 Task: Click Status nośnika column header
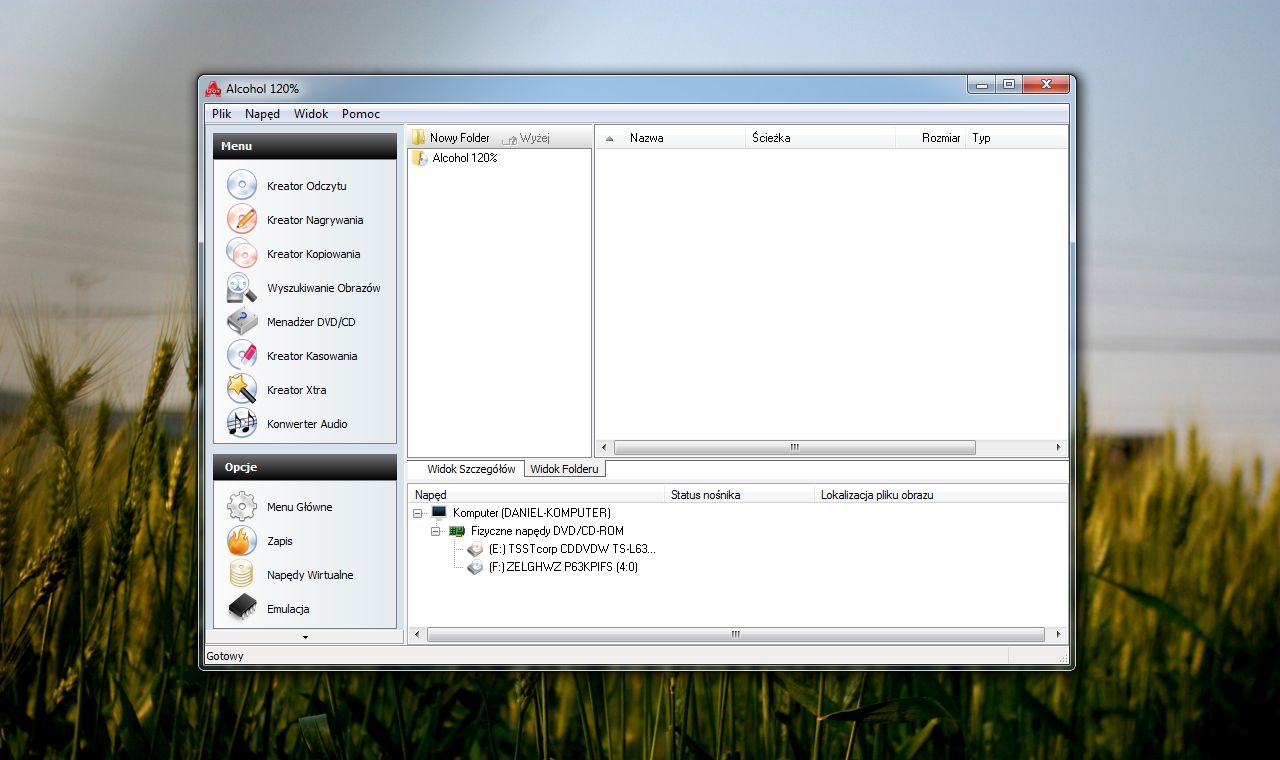(740, 495)
